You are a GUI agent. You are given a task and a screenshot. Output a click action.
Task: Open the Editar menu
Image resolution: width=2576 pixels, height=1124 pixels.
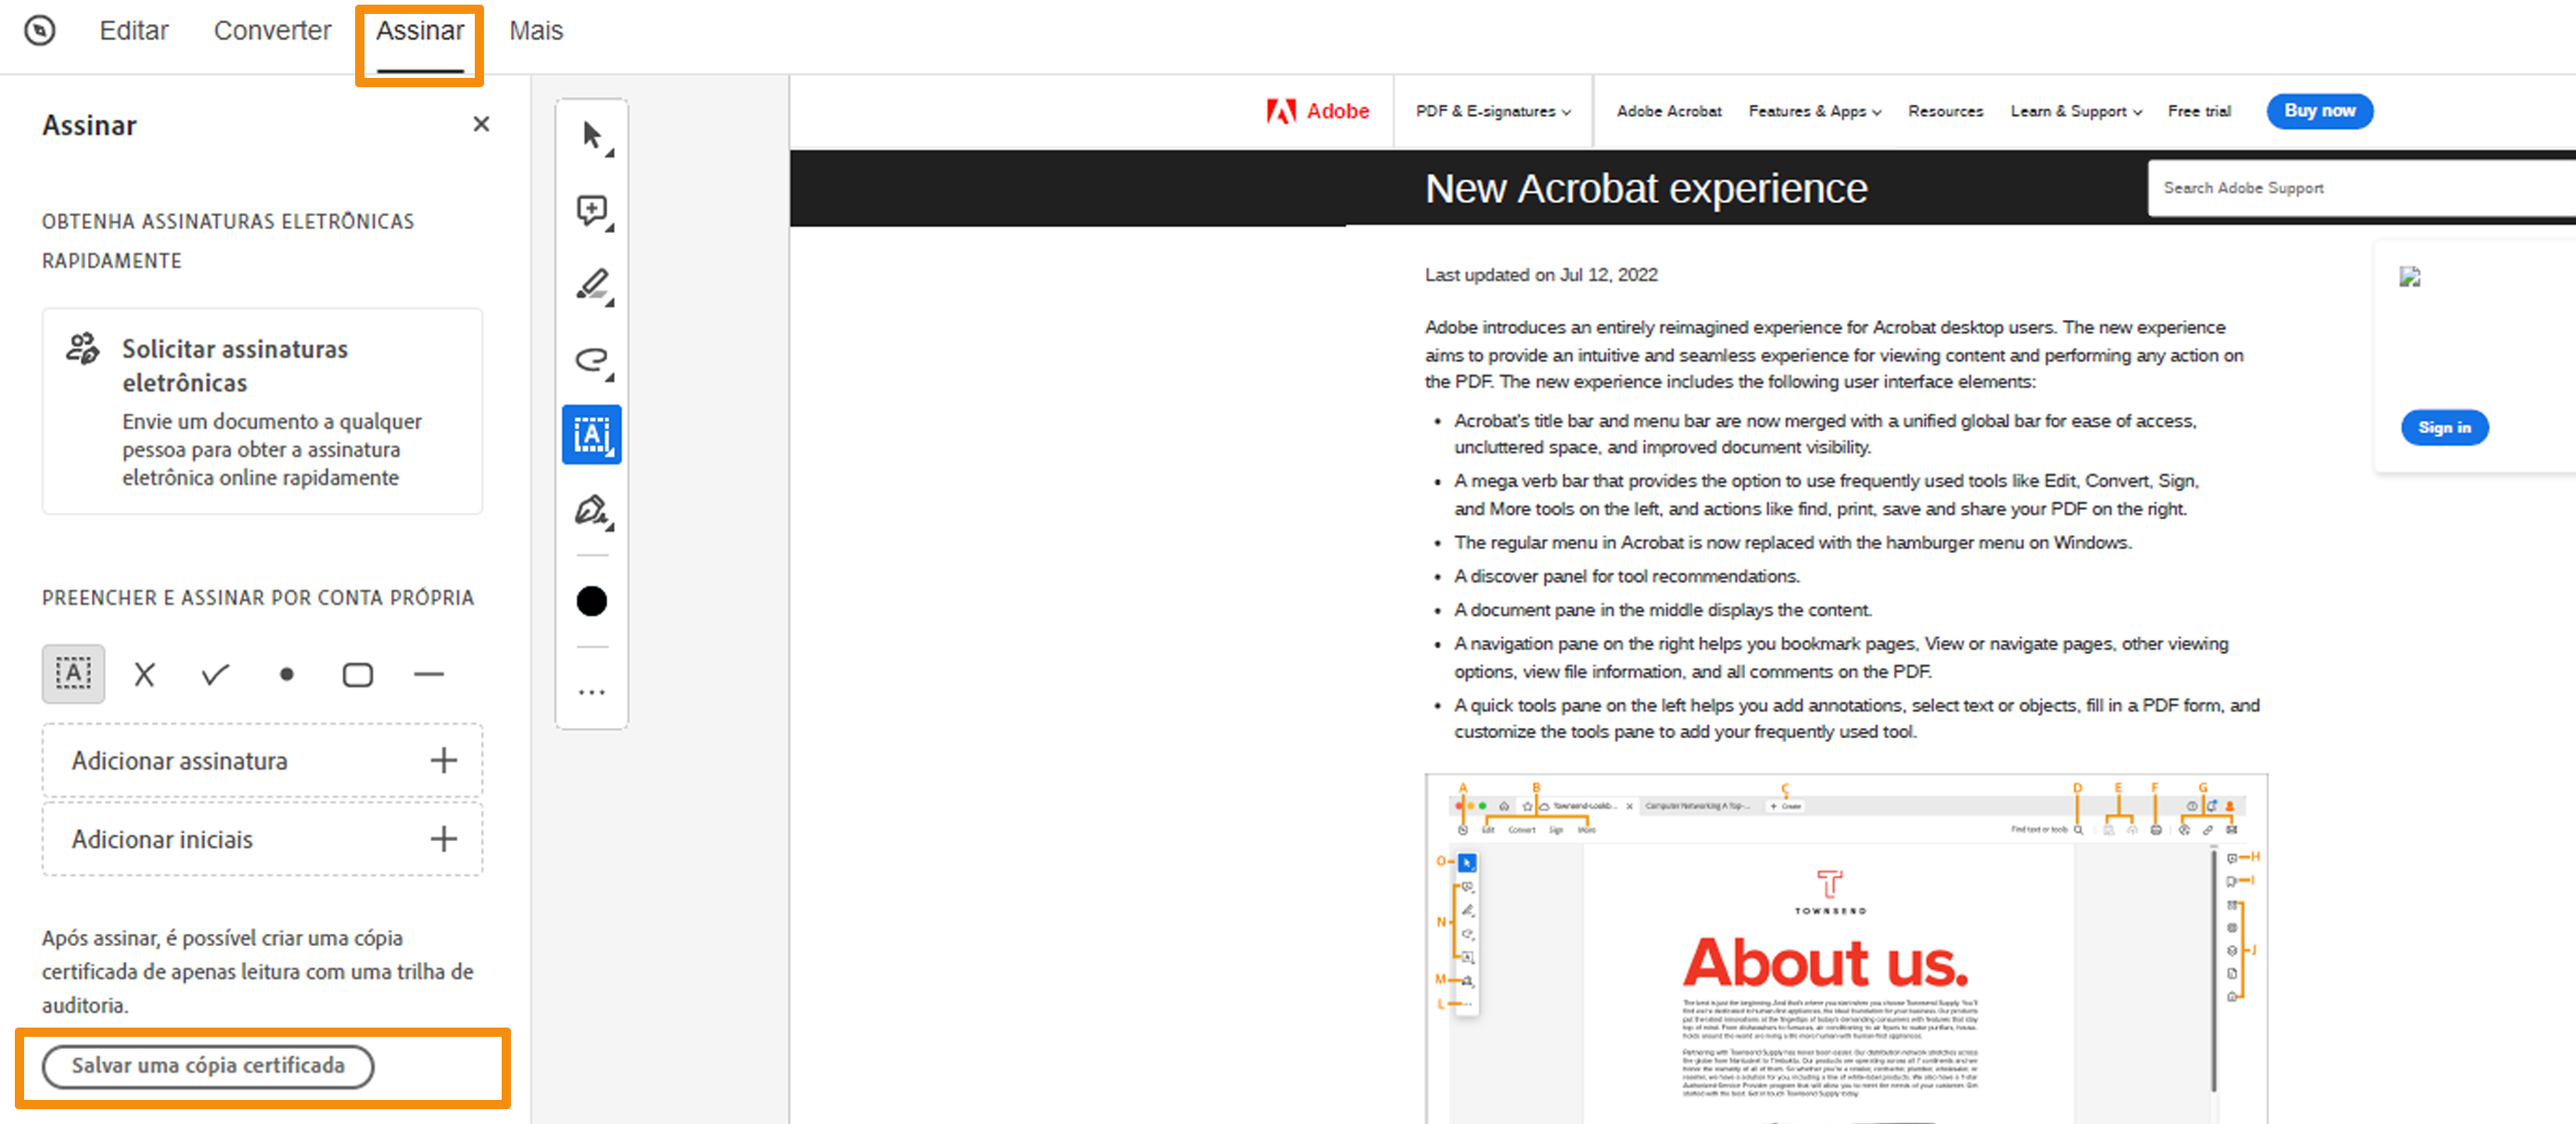[x=134, y=31]
